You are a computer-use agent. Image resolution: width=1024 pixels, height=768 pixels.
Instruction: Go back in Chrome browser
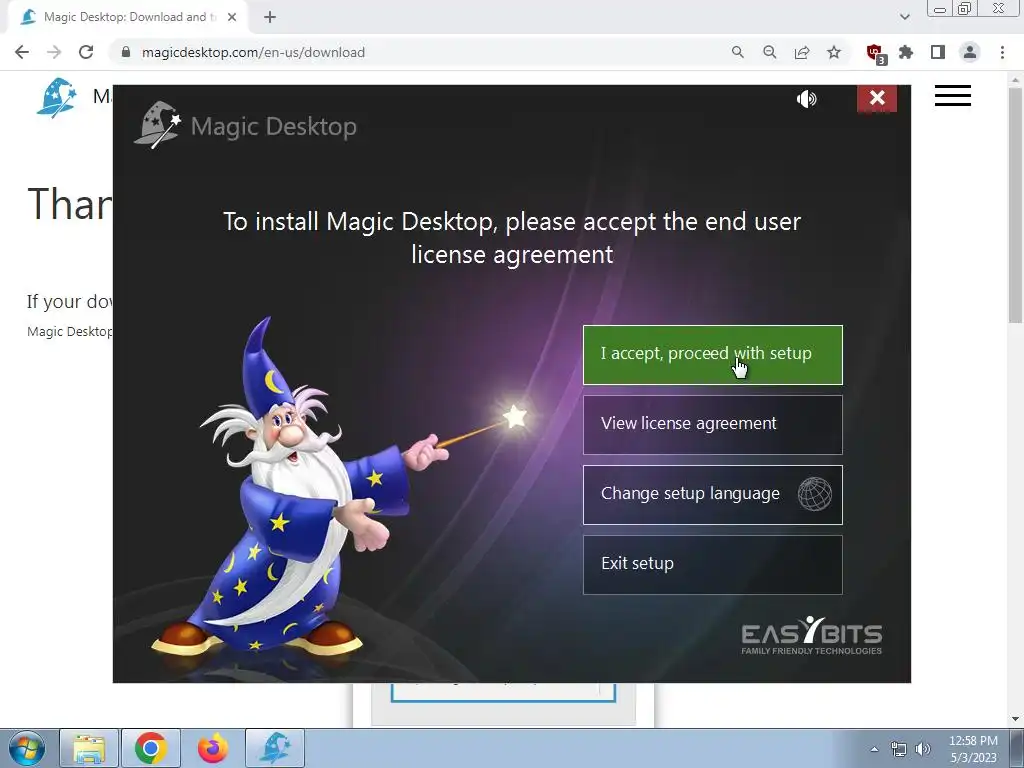[x=22, y=52]
